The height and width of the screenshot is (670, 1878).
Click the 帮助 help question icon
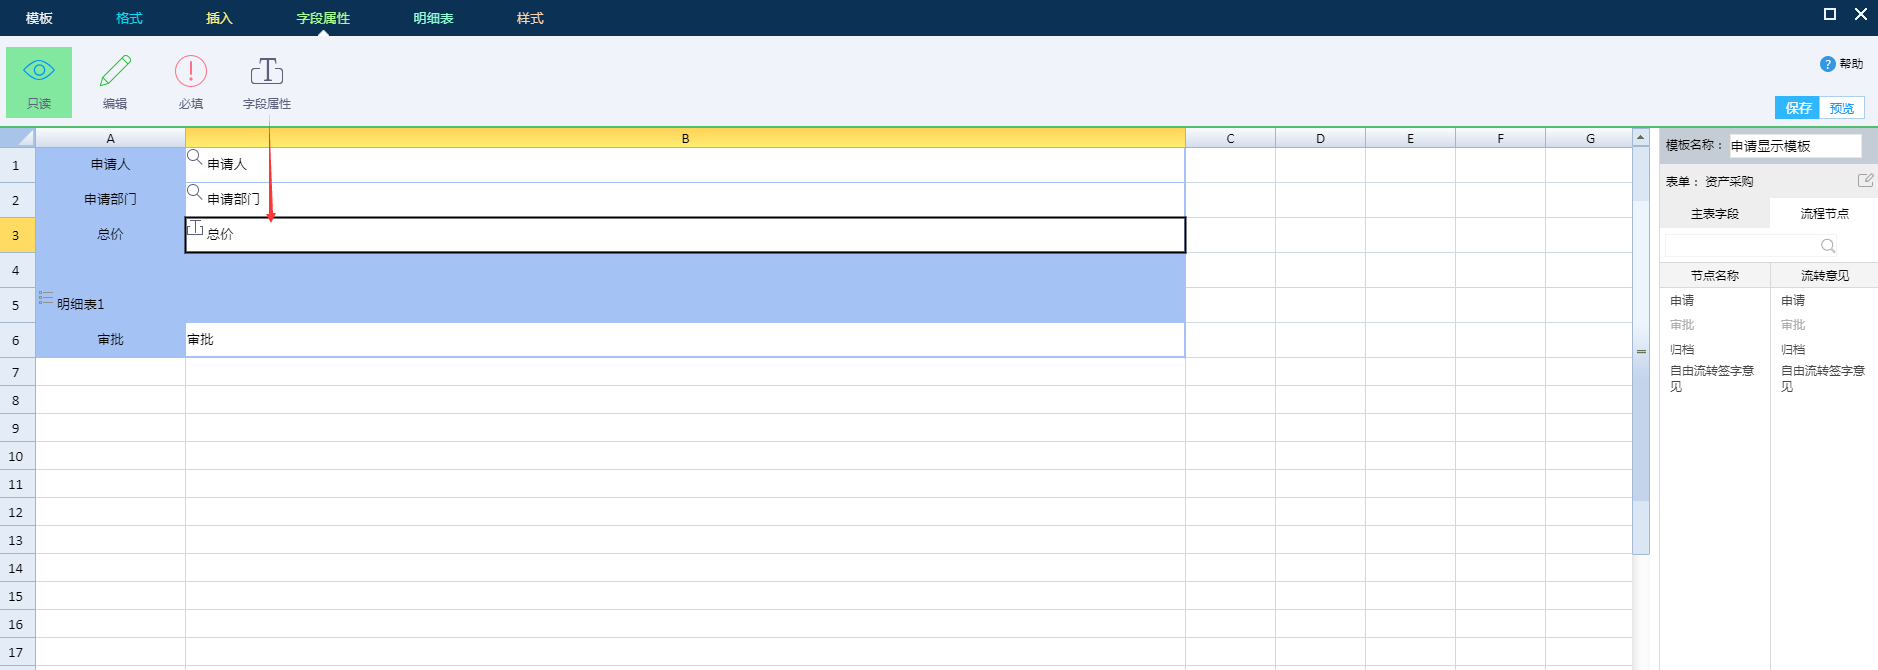click(x=1827, y=64)
